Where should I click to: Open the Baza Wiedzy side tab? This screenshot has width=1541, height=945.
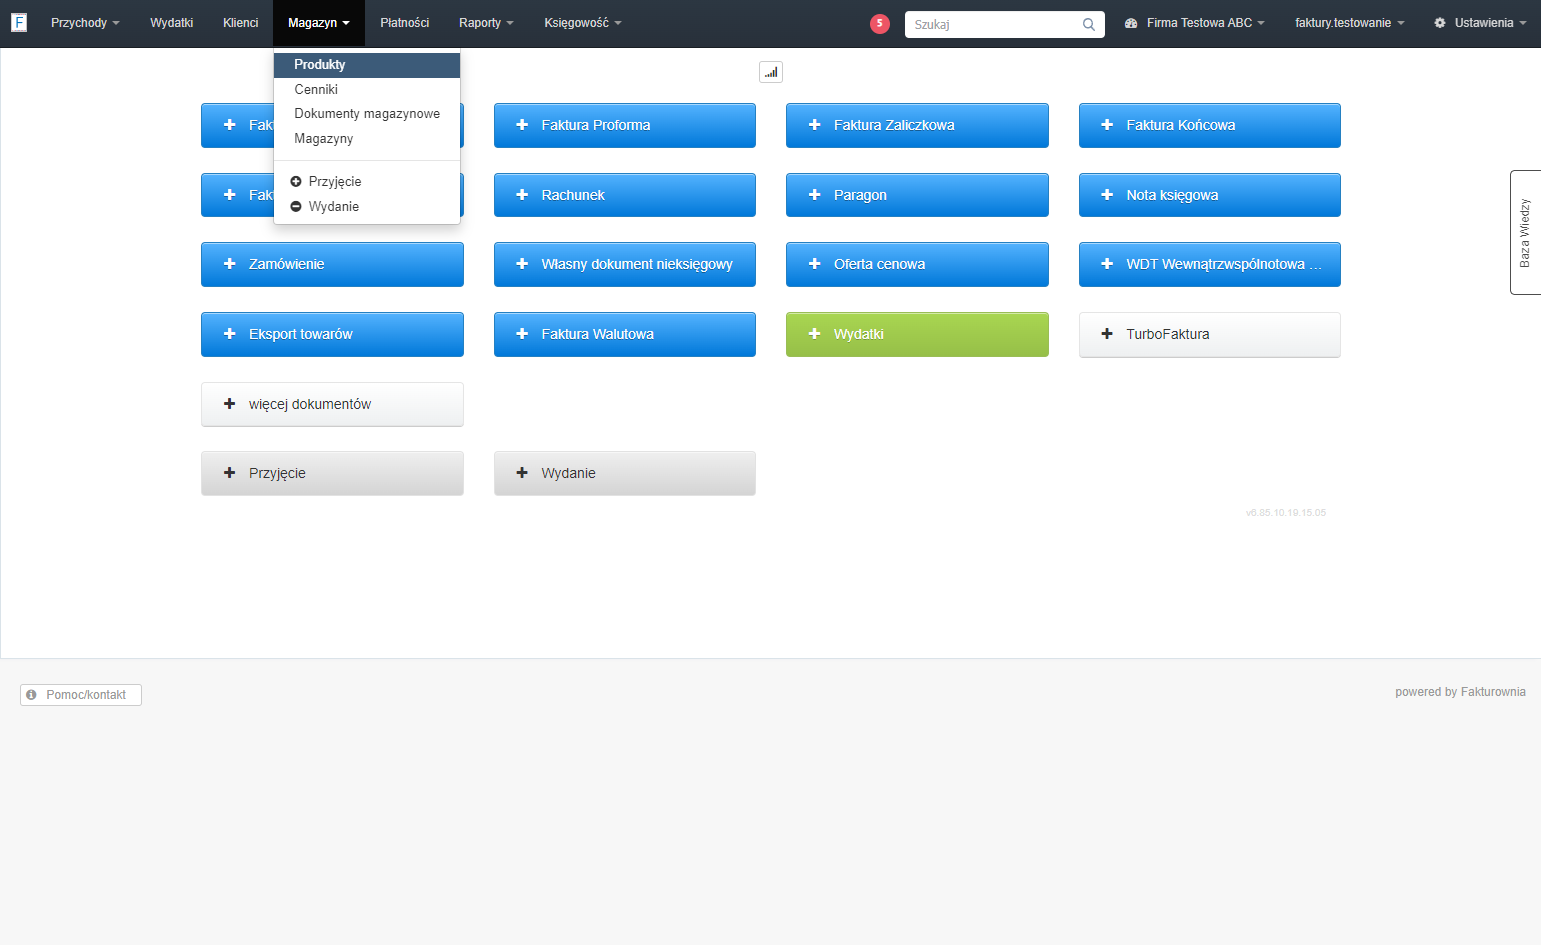tap(1525, 233)
